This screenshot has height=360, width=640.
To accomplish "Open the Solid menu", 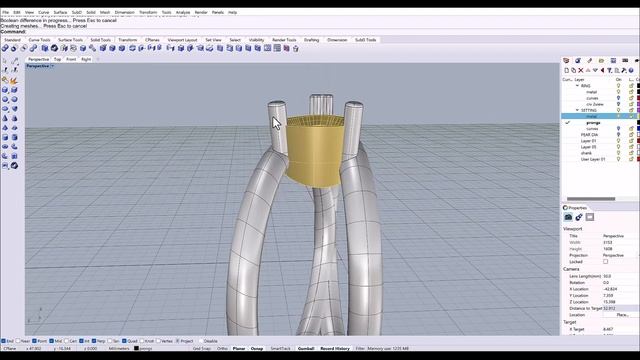I will tap(91, 12).
